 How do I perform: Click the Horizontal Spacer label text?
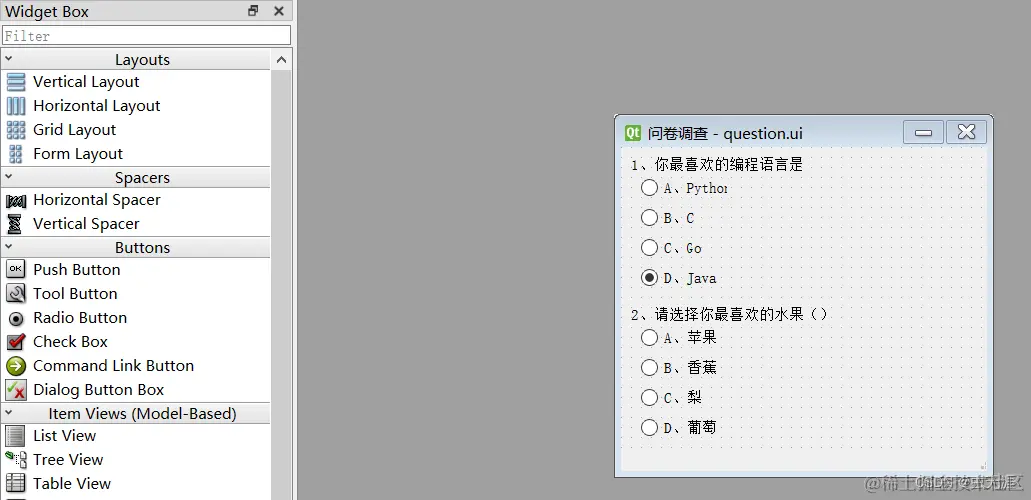pyautogui.click(x=97, y=200)
